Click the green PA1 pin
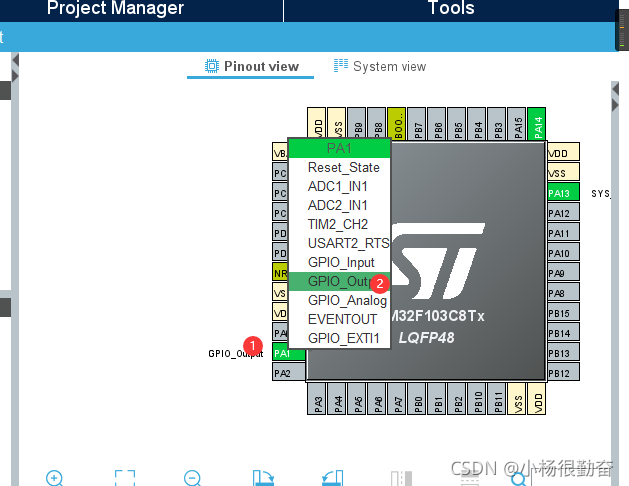Screen dimensions: 629x486 289,353
